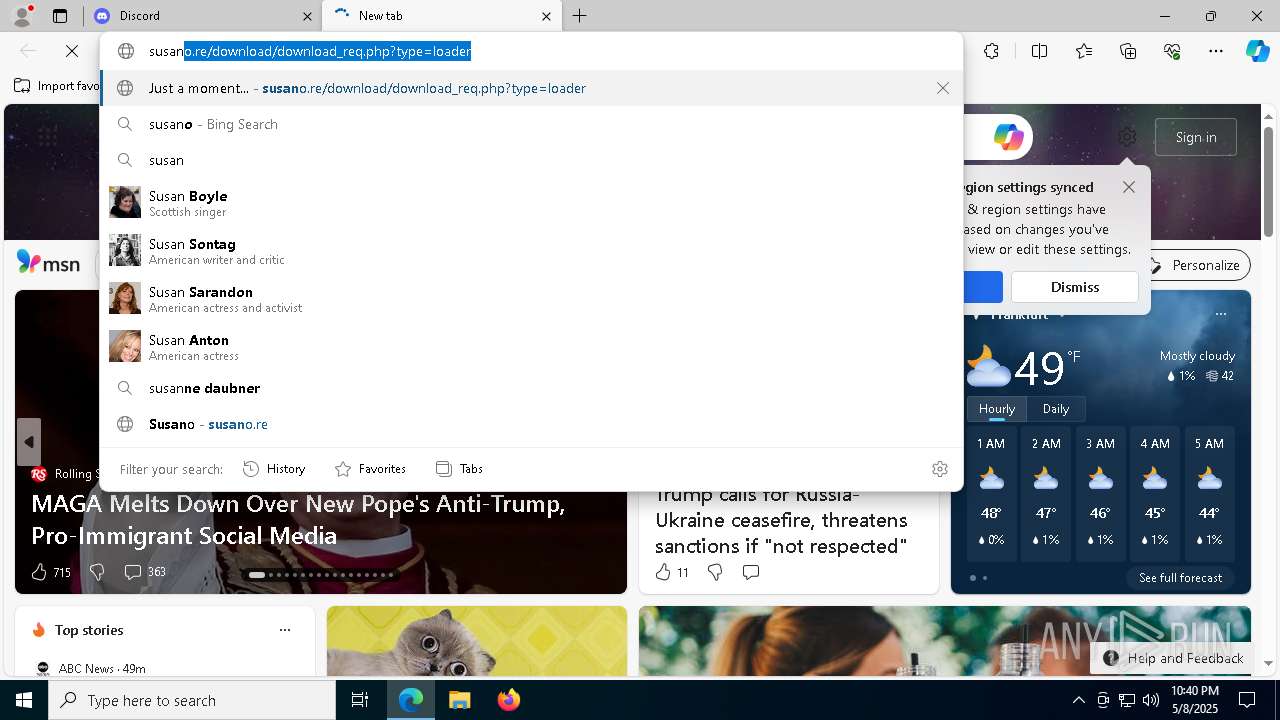This screenshot has height=720, width=1280.
Task: Open page settings gear on MSN
Action: coord(1127,137)
